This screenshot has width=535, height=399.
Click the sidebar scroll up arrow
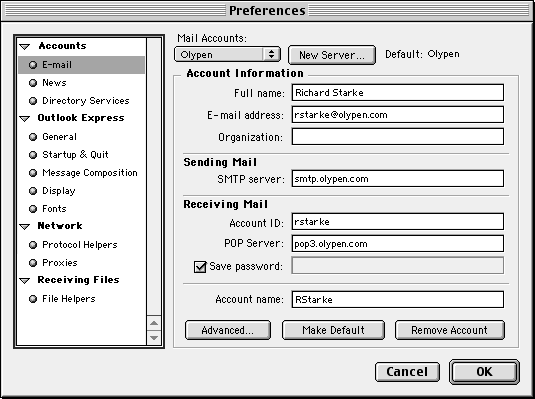point(154,323)
